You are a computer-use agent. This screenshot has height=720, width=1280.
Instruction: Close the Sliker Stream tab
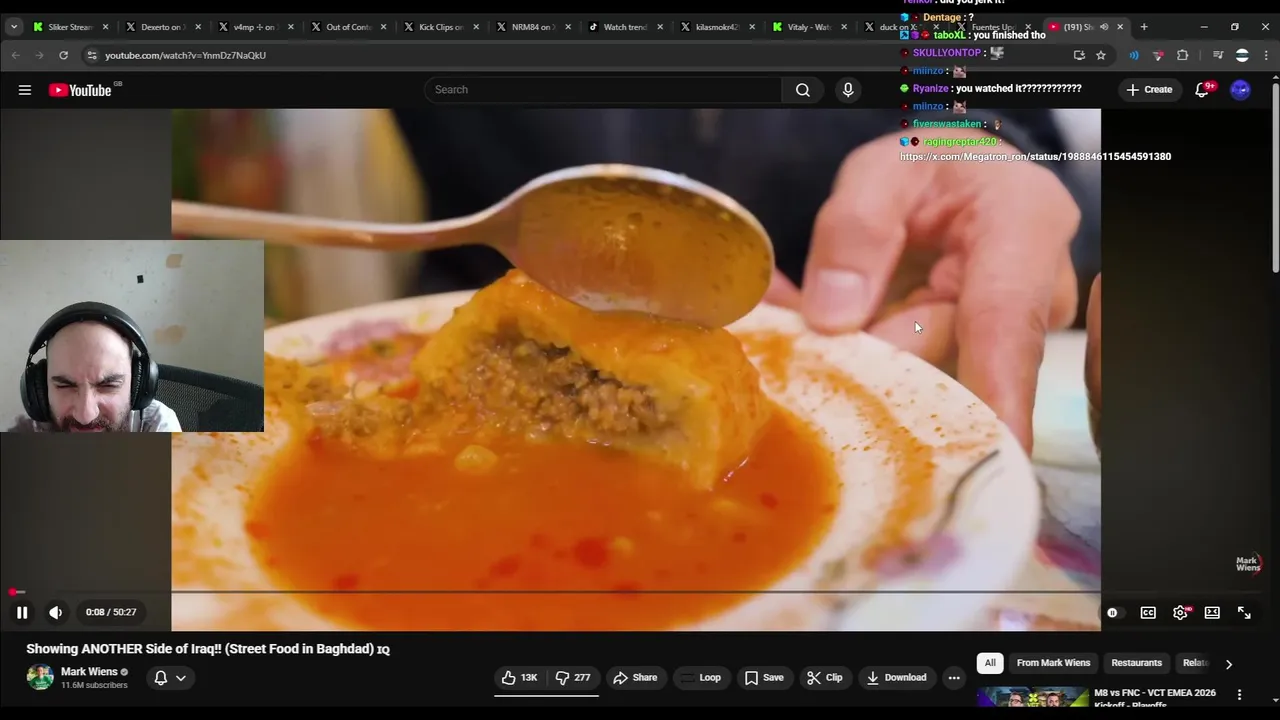(105, 27)
